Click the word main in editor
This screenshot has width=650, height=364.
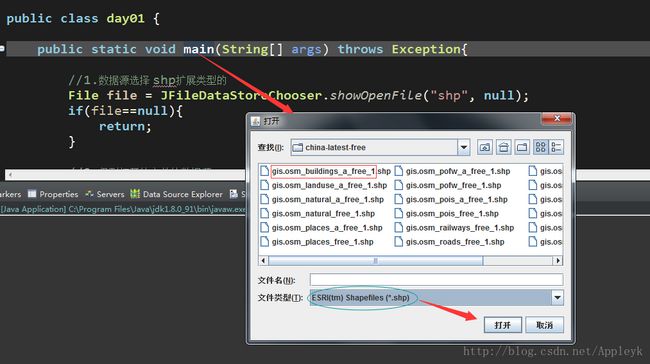click(x=199, y=49)
